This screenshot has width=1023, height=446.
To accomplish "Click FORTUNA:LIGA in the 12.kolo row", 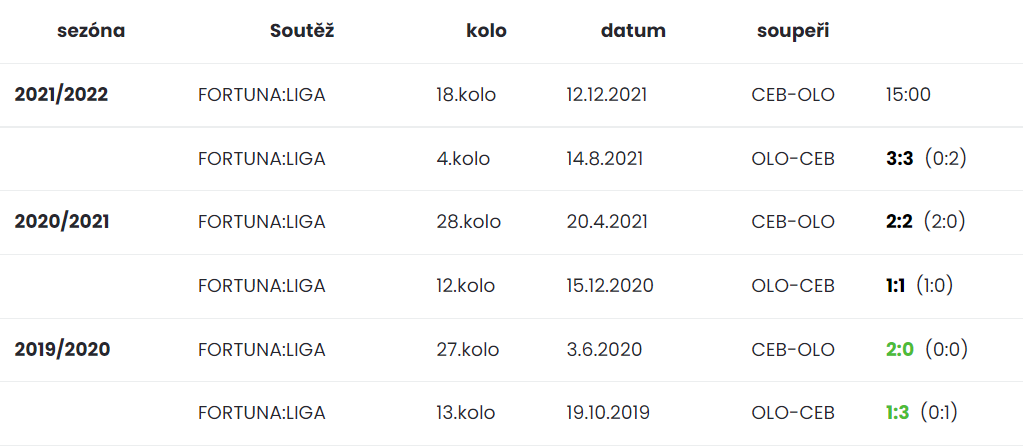I will (x=262, y=286).
